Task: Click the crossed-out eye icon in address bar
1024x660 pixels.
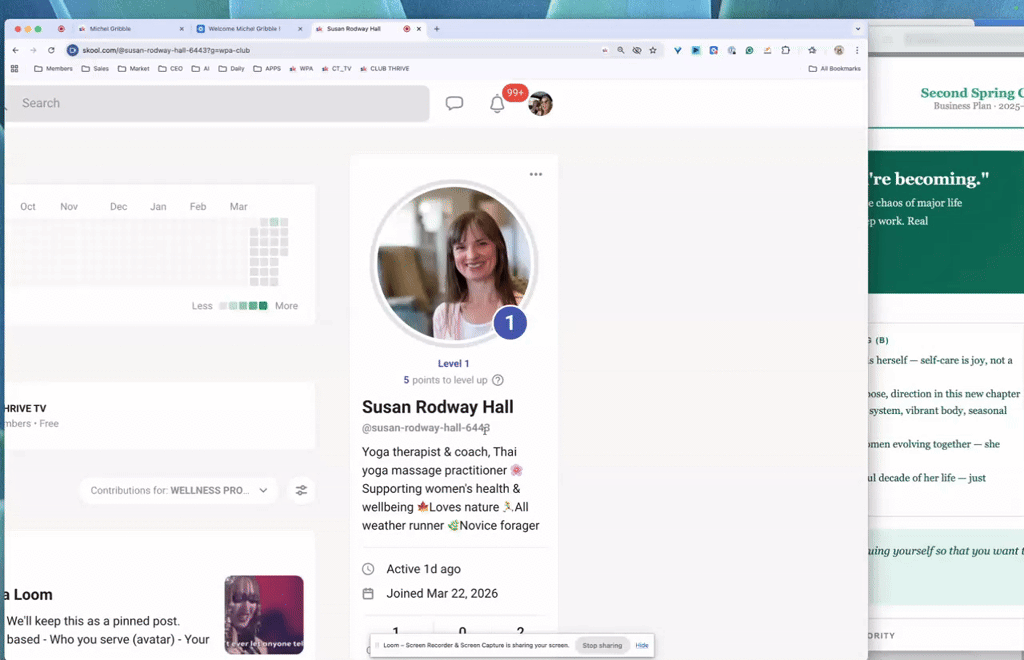Action: tap(637, 50)
